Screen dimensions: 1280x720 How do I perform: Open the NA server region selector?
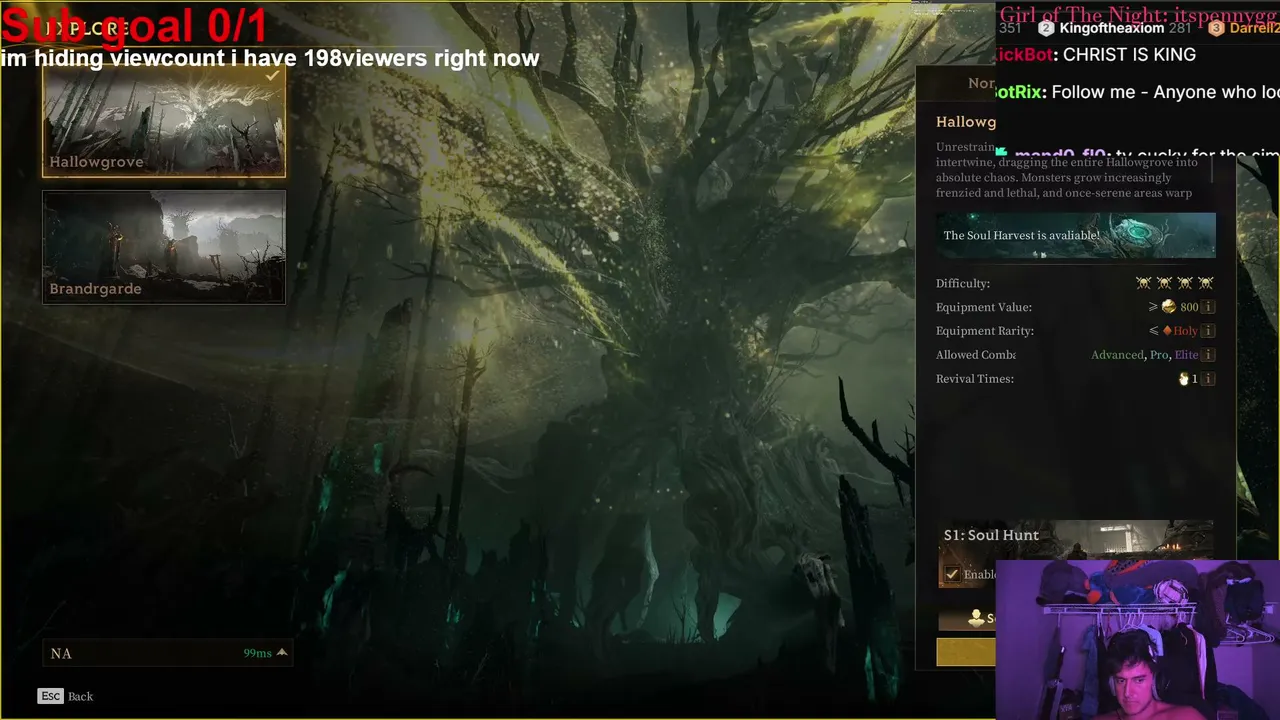168,653
